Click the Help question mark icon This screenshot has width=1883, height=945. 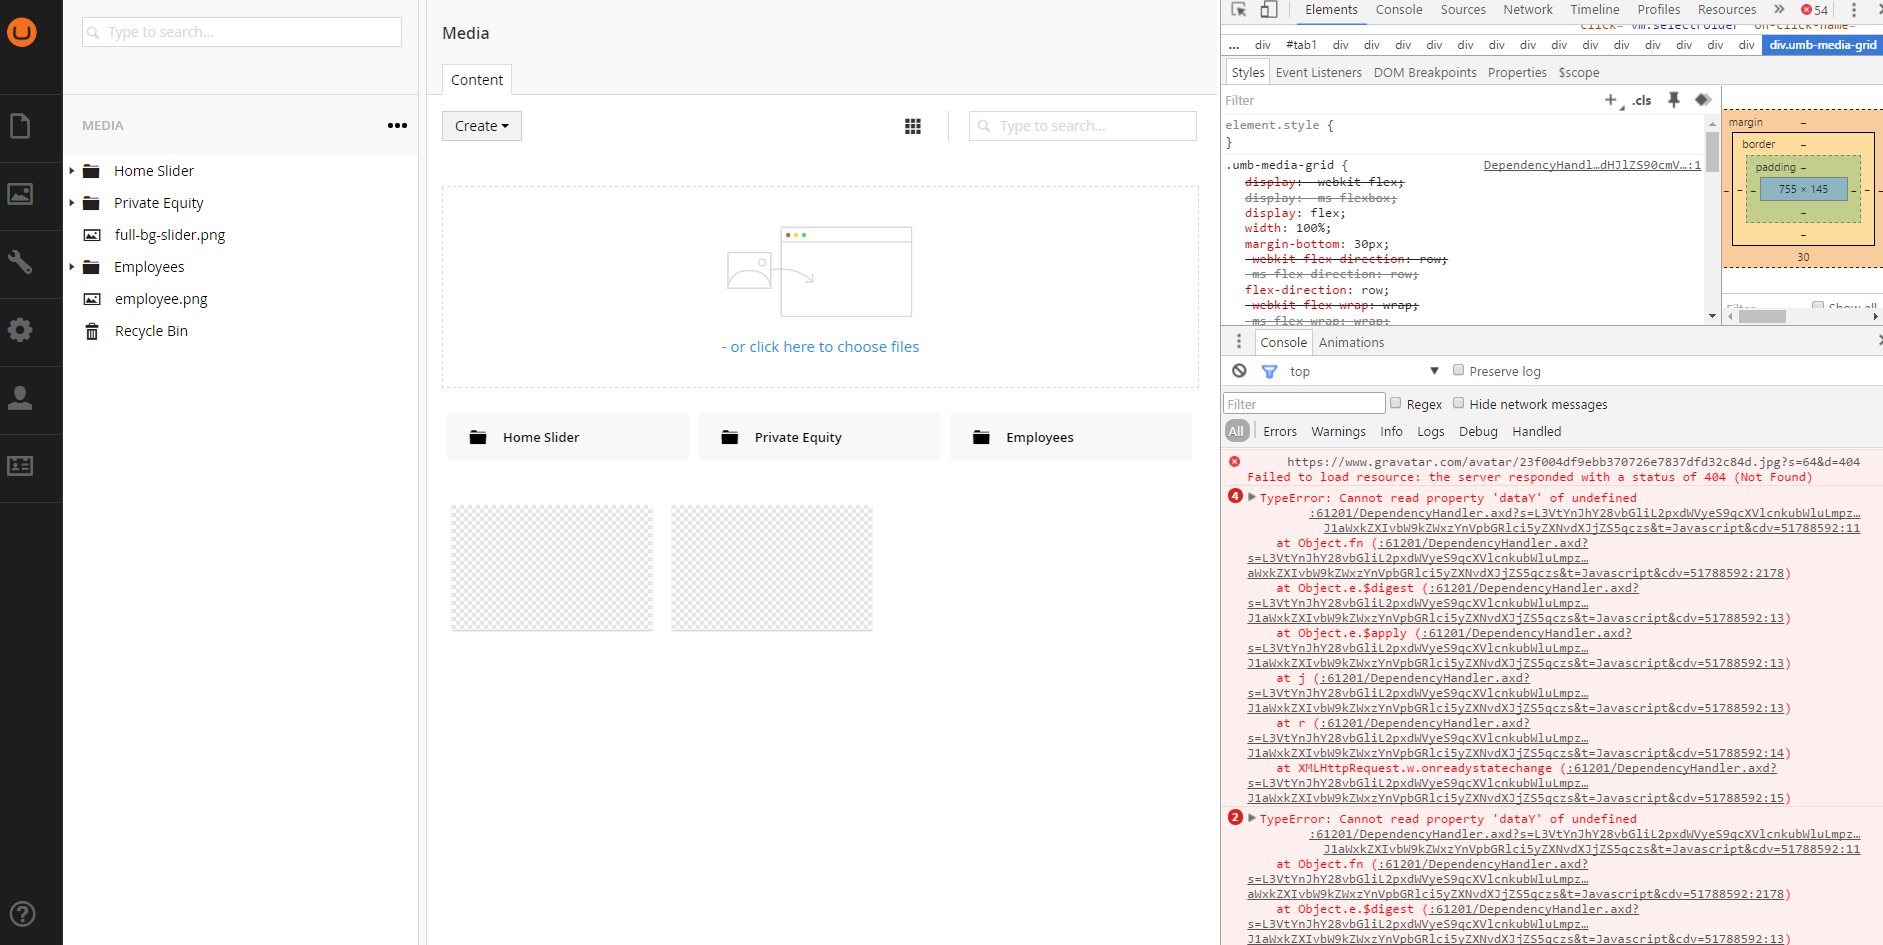[22, 913]
